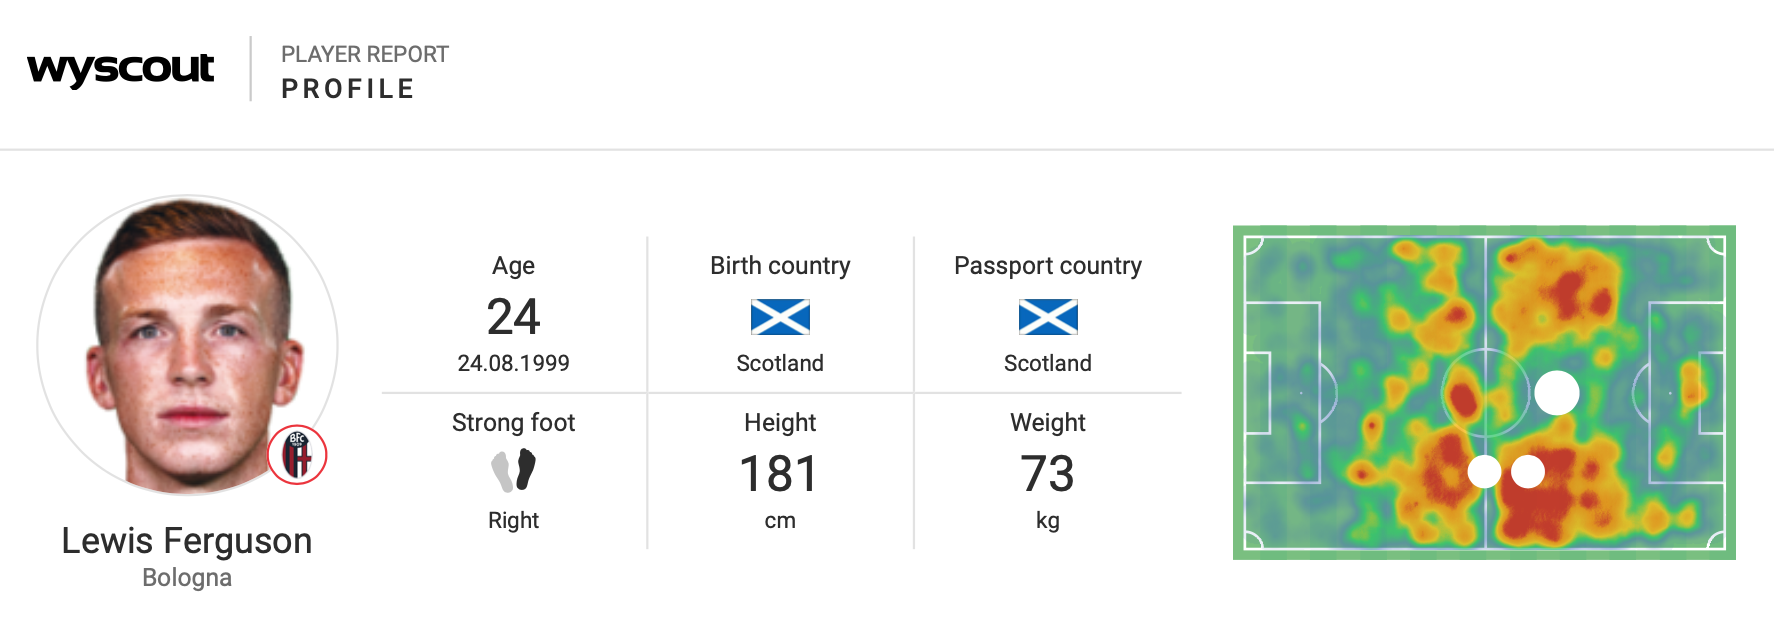Select the PROFILE section heading
1774x638 pixels.
(x=348, y=89)
